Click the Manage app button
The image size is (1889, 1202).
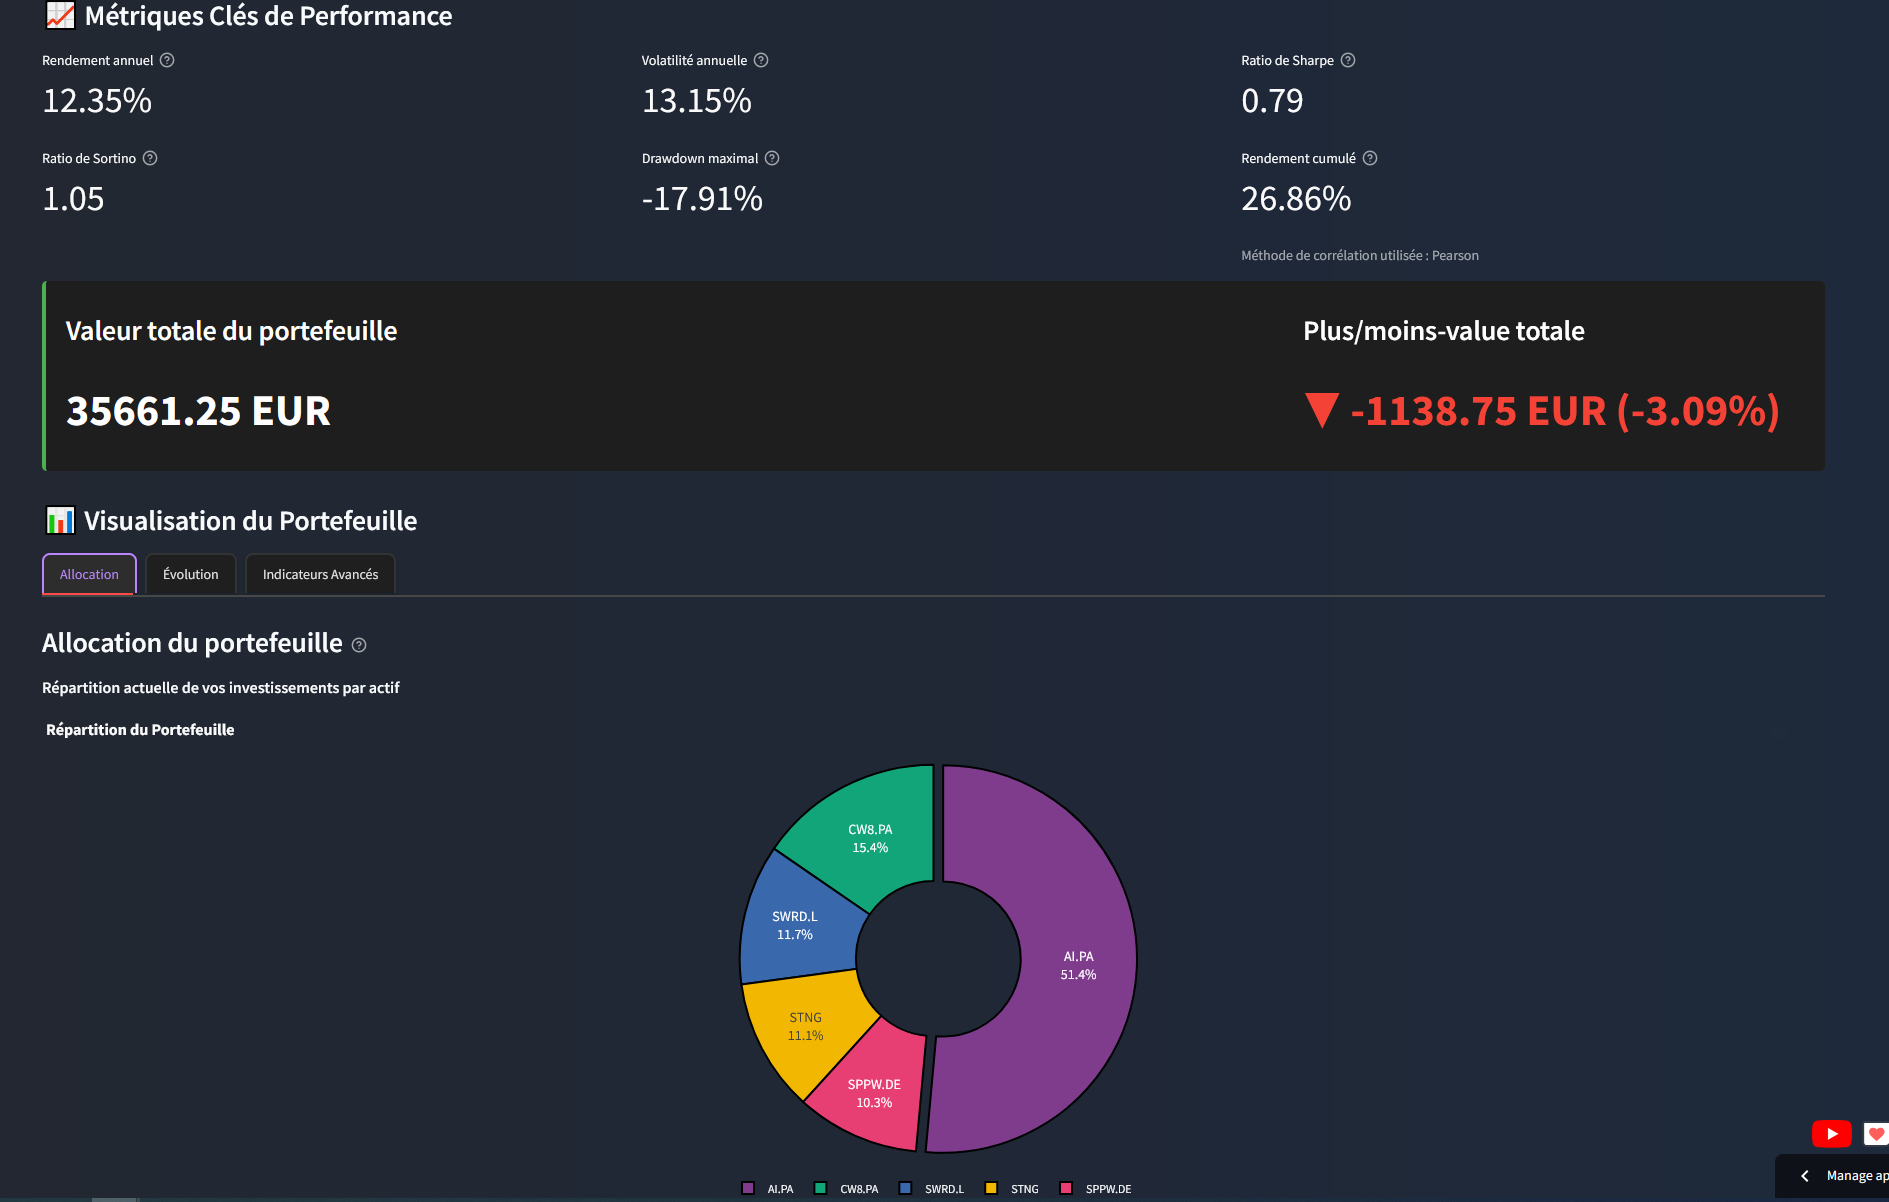pyautogui.click(x=1855, y=1176)
